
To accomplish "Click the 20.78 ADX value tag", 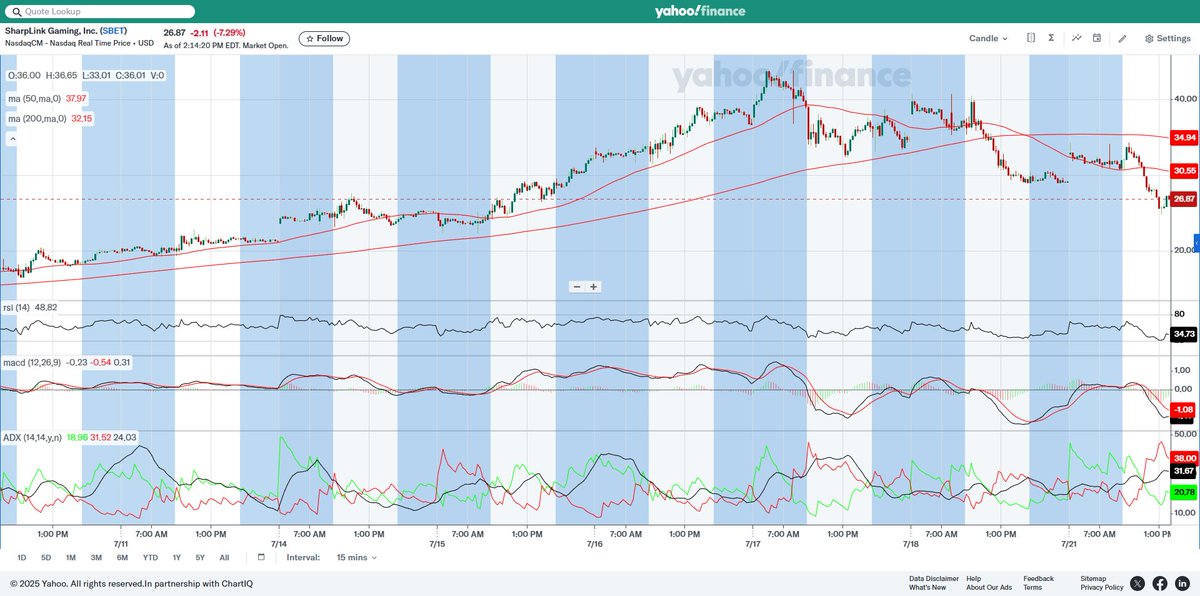I will click(1184, 492).
